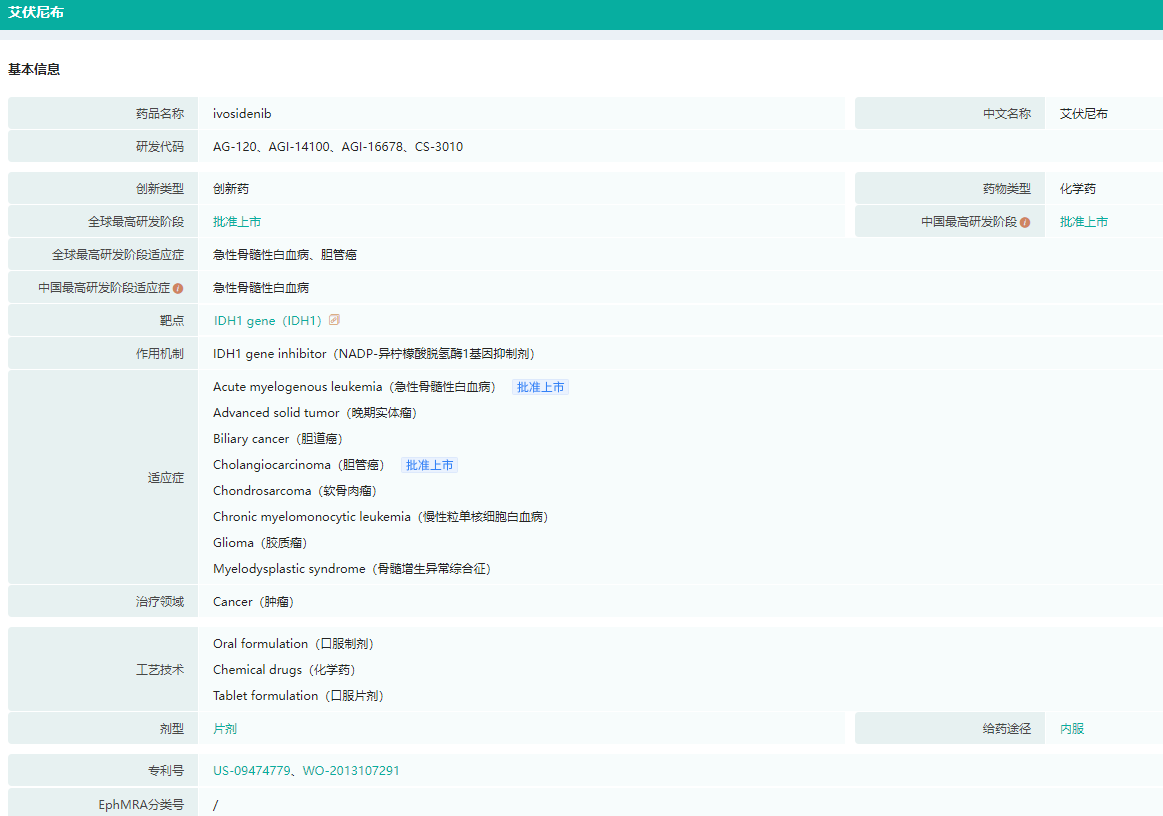Click the 艾伏尼布 title in header bar
The height and width of the screenshot is (816, 1163).
[36, 13]
